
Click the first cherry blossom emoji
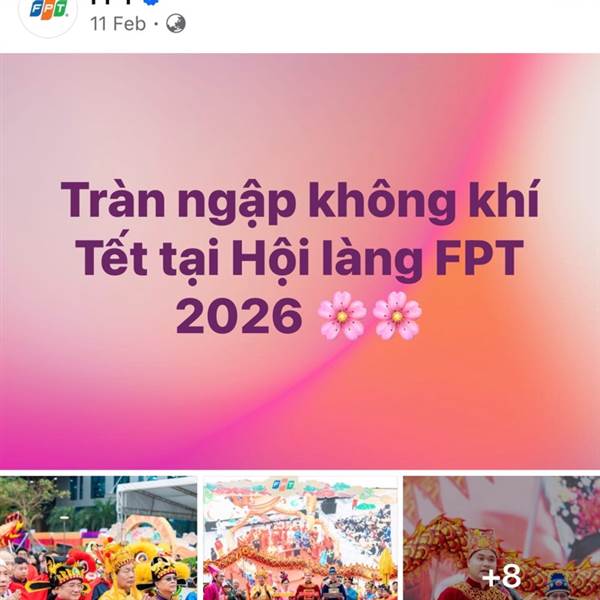tap(342, 316)
